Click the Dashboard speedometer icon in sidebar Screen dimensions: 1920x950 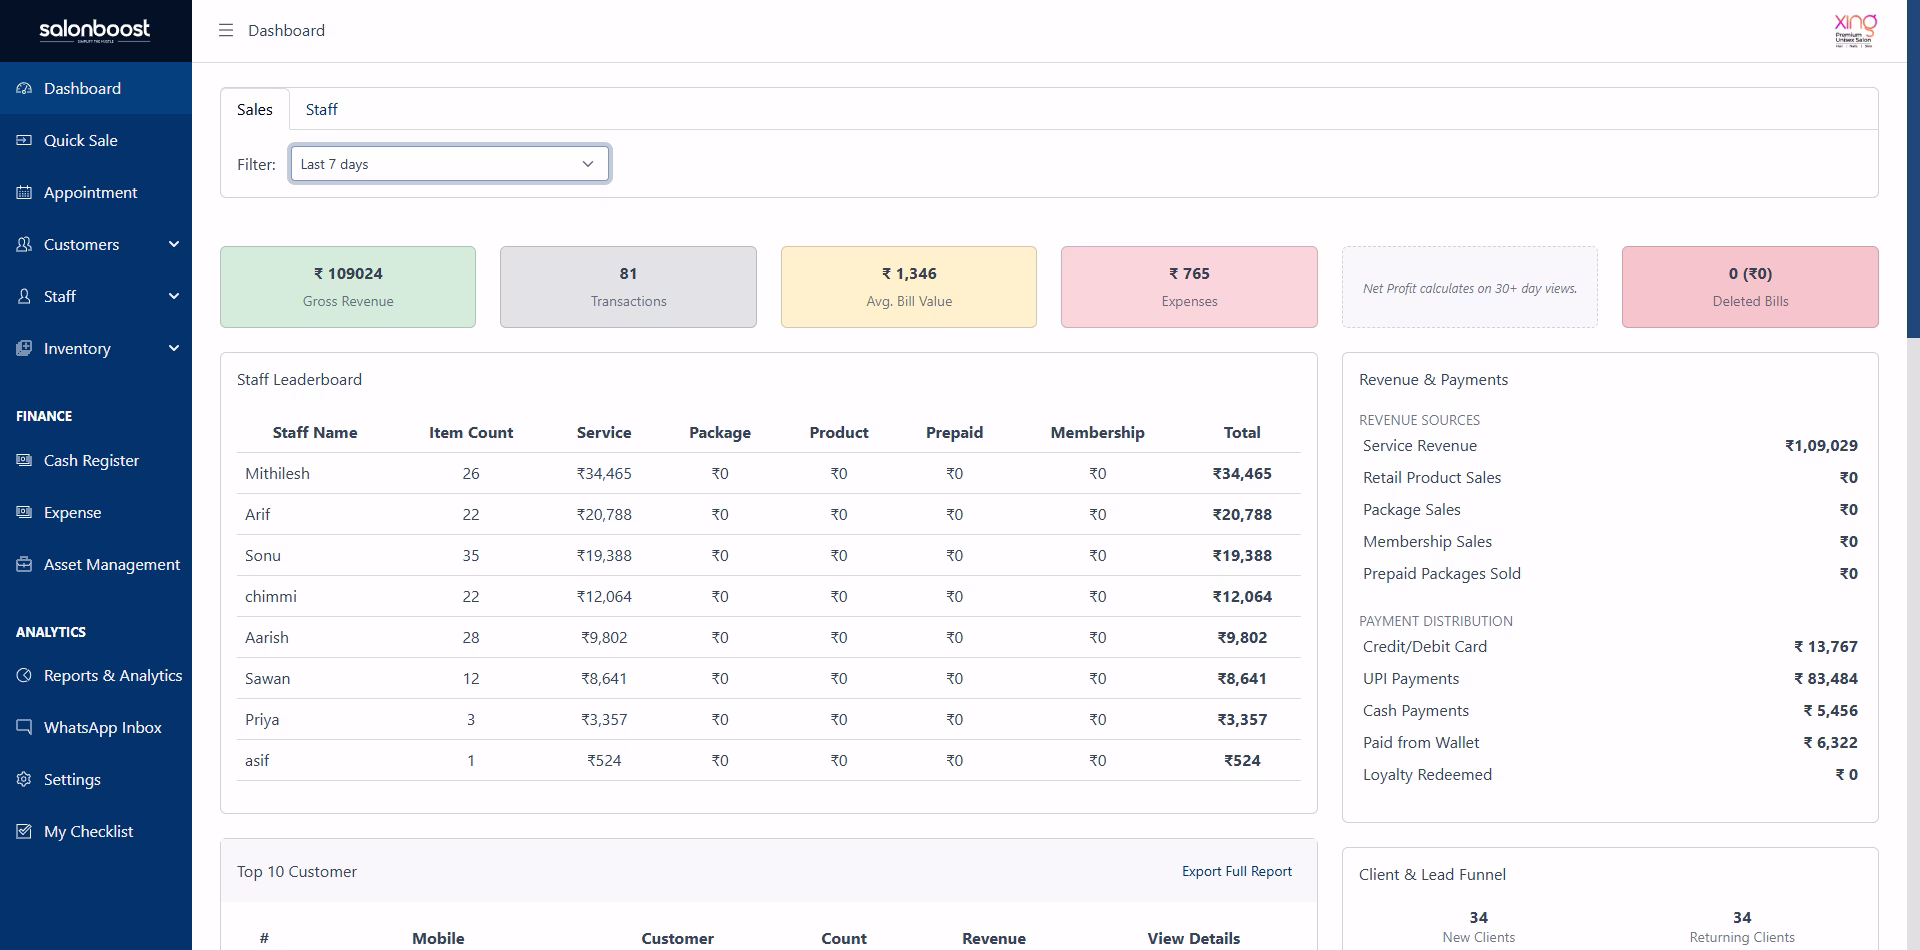tap(24, 88)
